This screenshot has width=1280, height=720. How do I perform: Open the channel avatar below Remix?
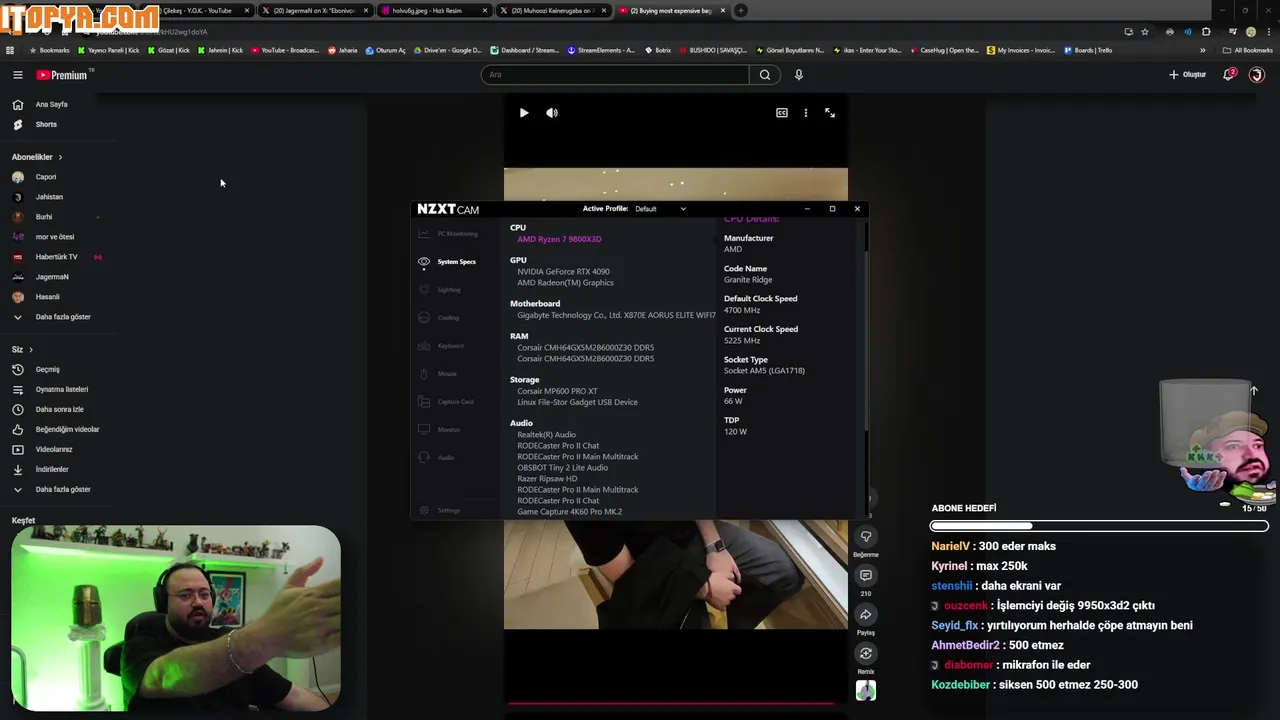pyautogui.click(x=866, y=691)
